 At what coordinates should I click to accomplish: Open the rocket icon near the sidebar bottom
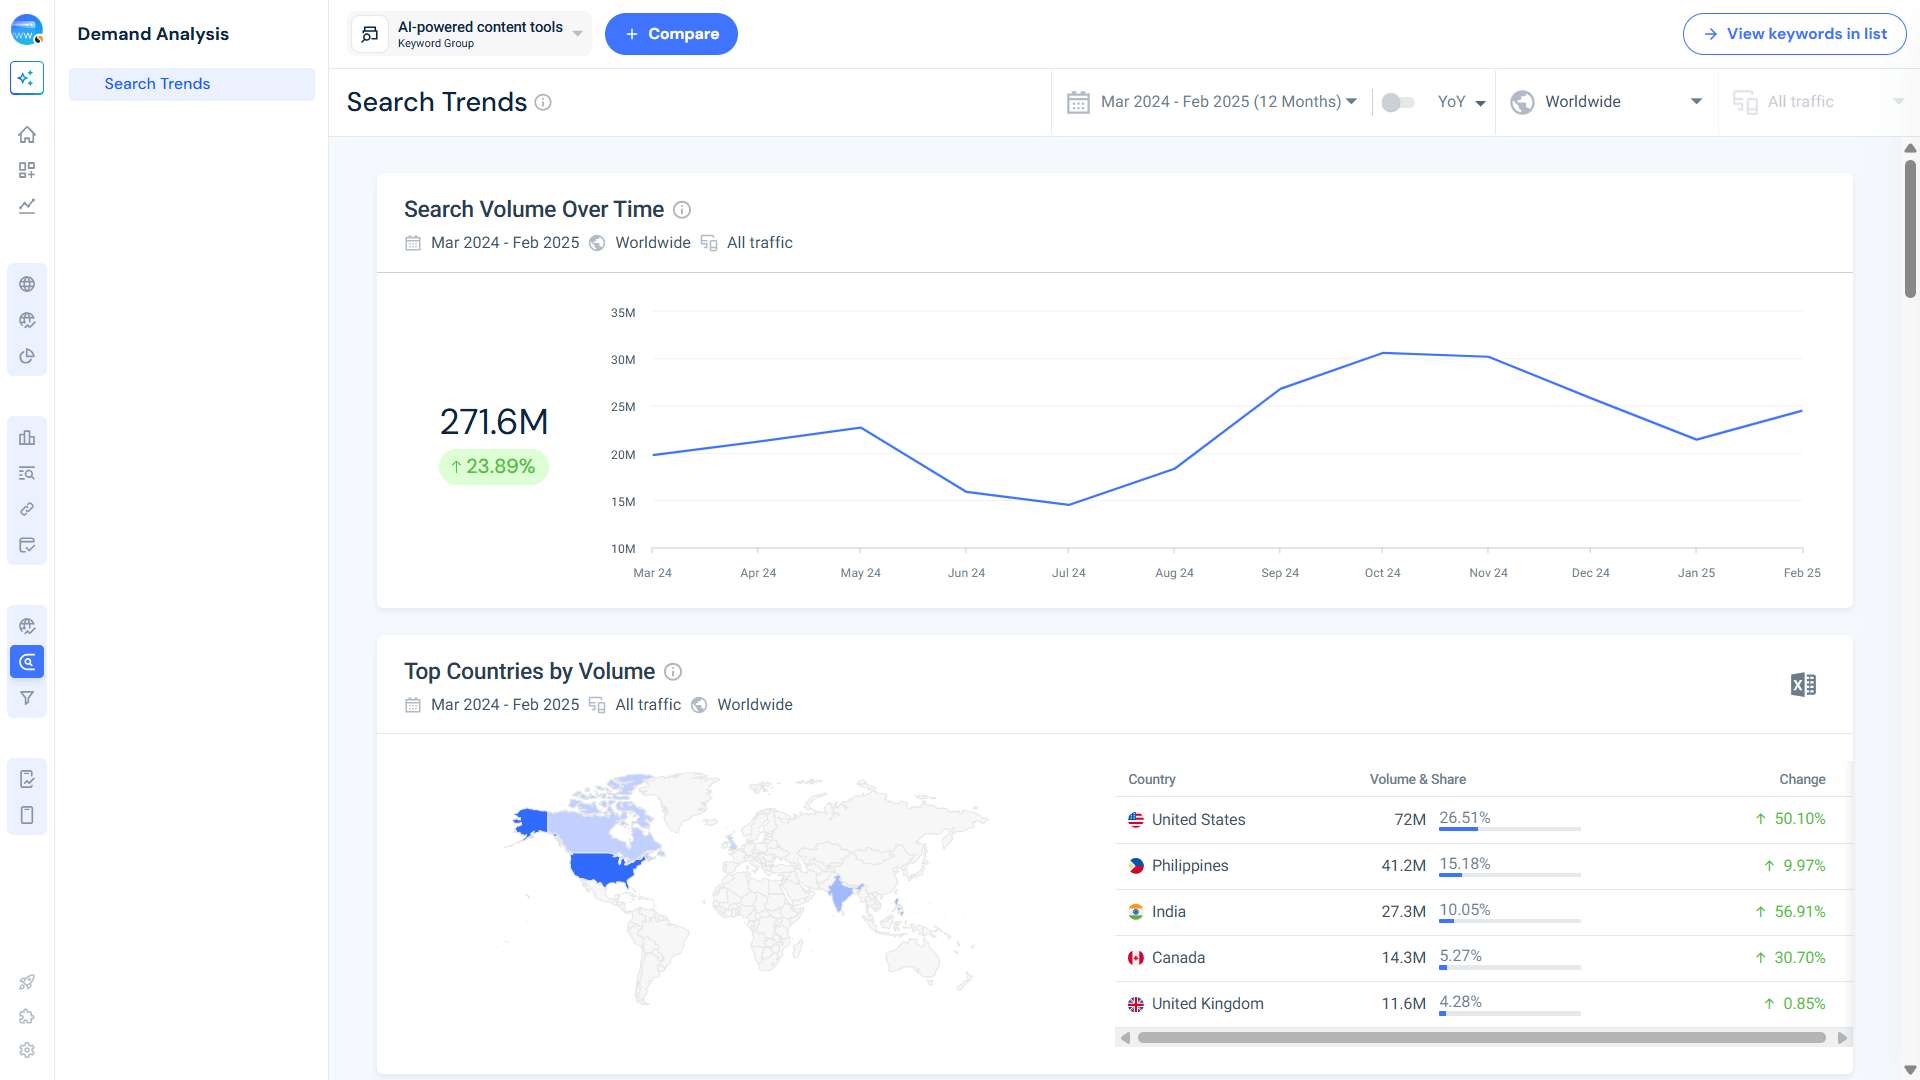pos(27,982)
